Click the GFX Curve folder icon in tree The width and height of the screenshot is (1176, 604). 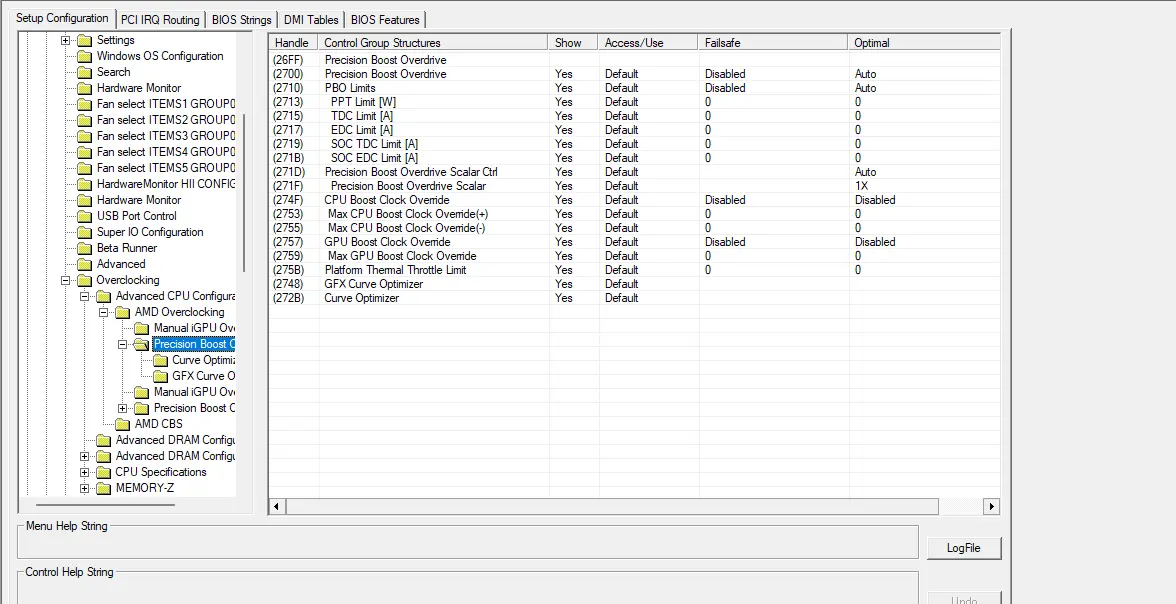pyautogui.click(x=160, y=377)
